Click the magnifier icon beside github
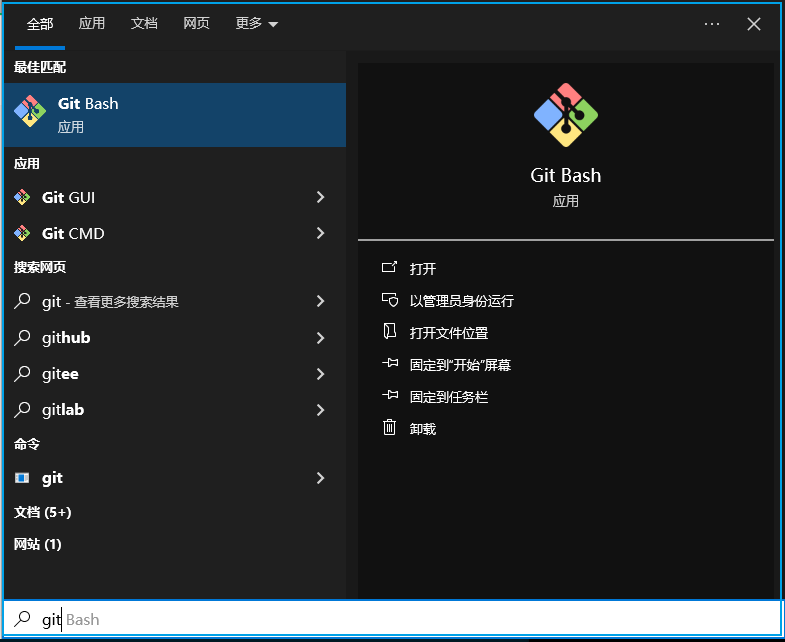785x642 pixels. click(x=22, y=338)
